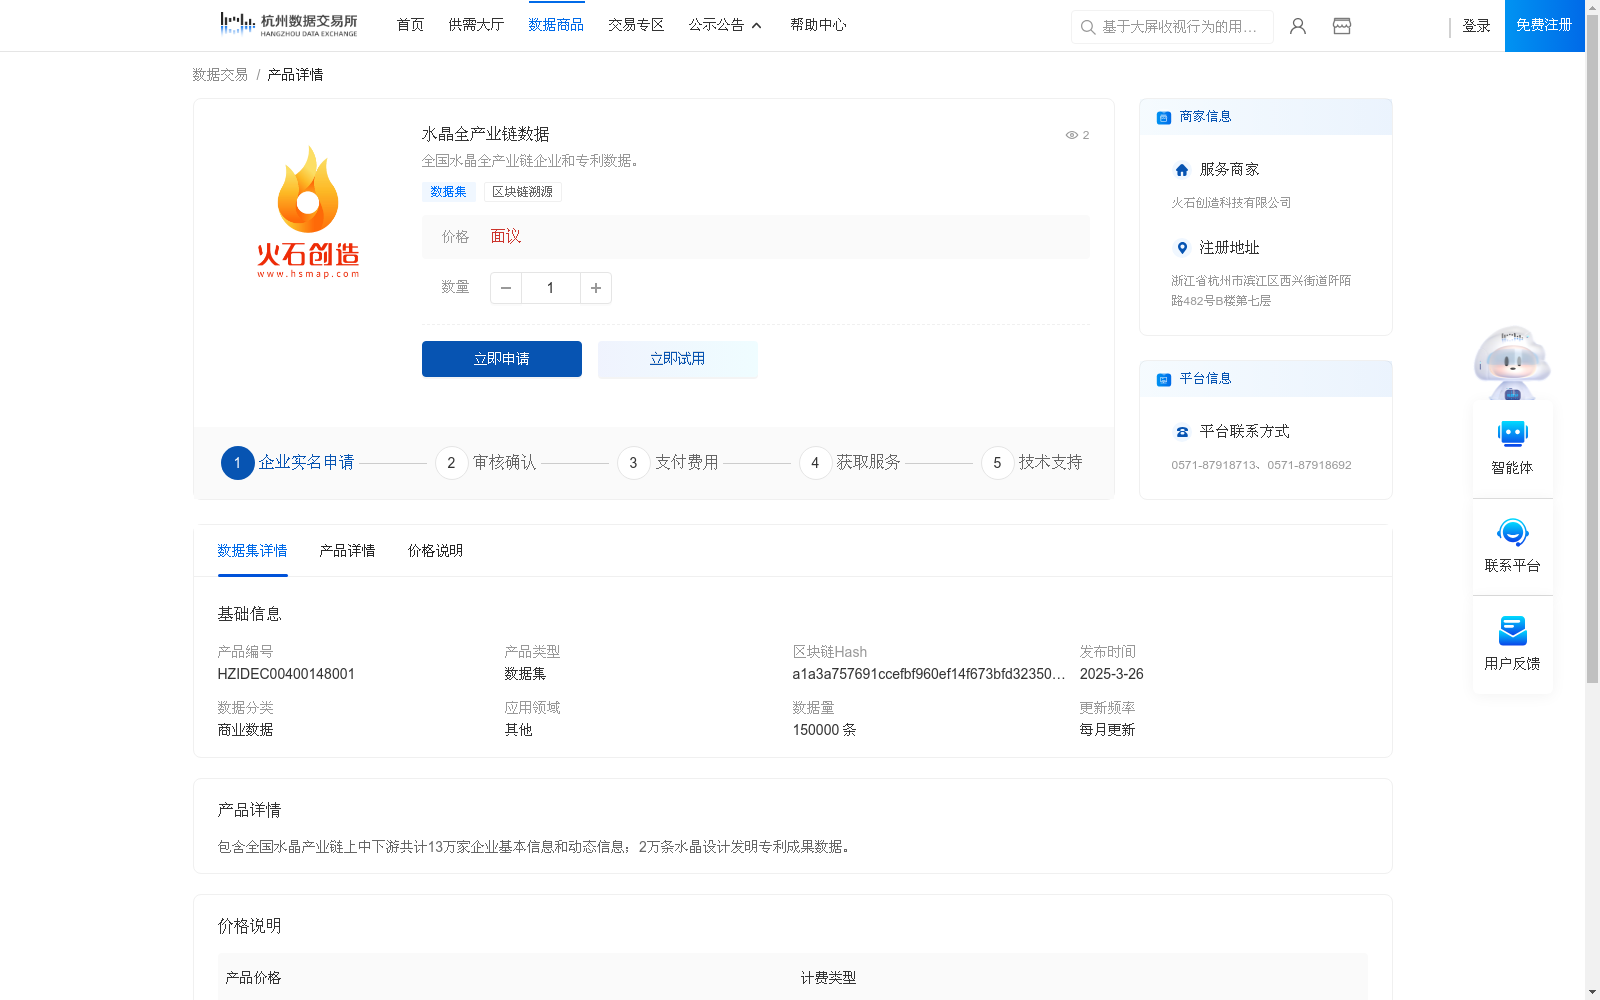The image size is (1600, 1000).
Task: Click step 5 技术支持
Action: 1032,463
